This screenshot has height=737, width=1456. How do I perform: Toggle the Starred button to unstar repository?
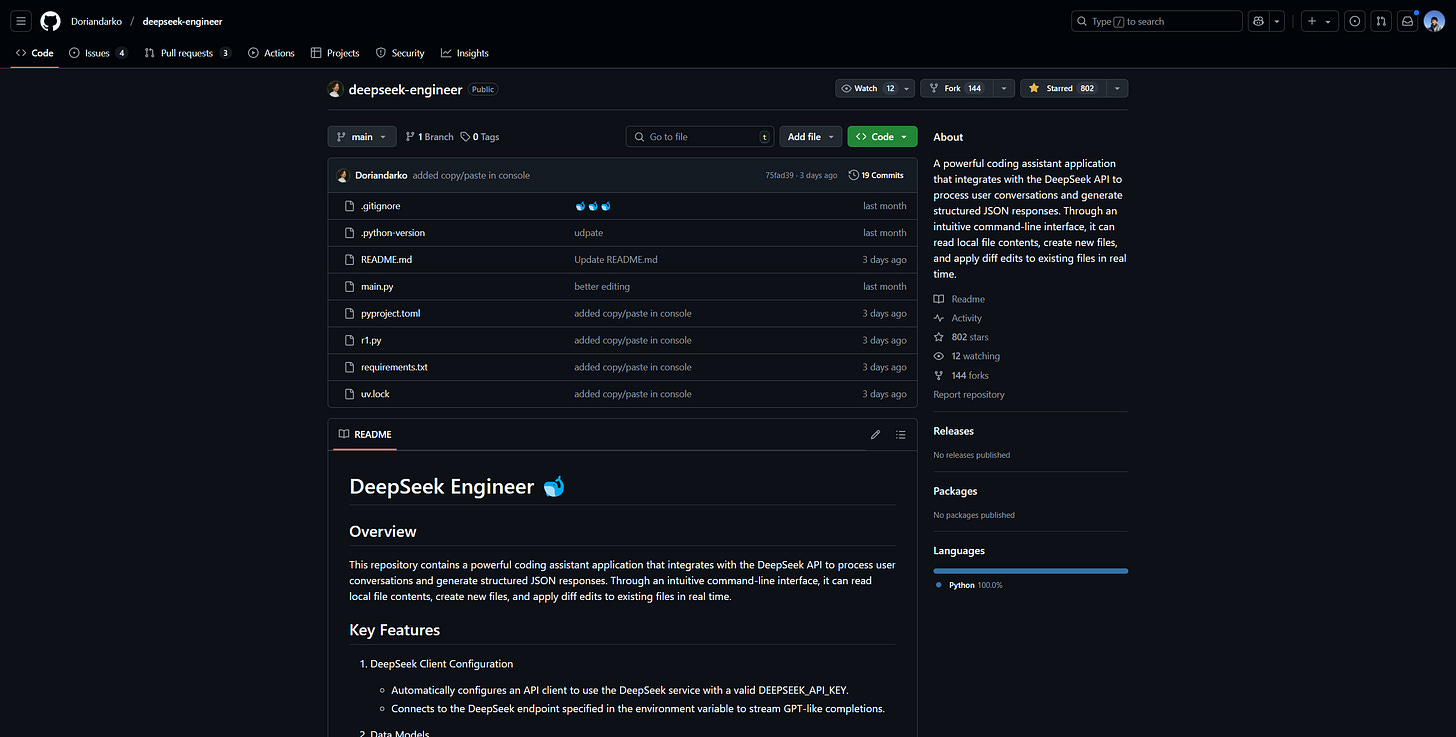(1062, 88)
